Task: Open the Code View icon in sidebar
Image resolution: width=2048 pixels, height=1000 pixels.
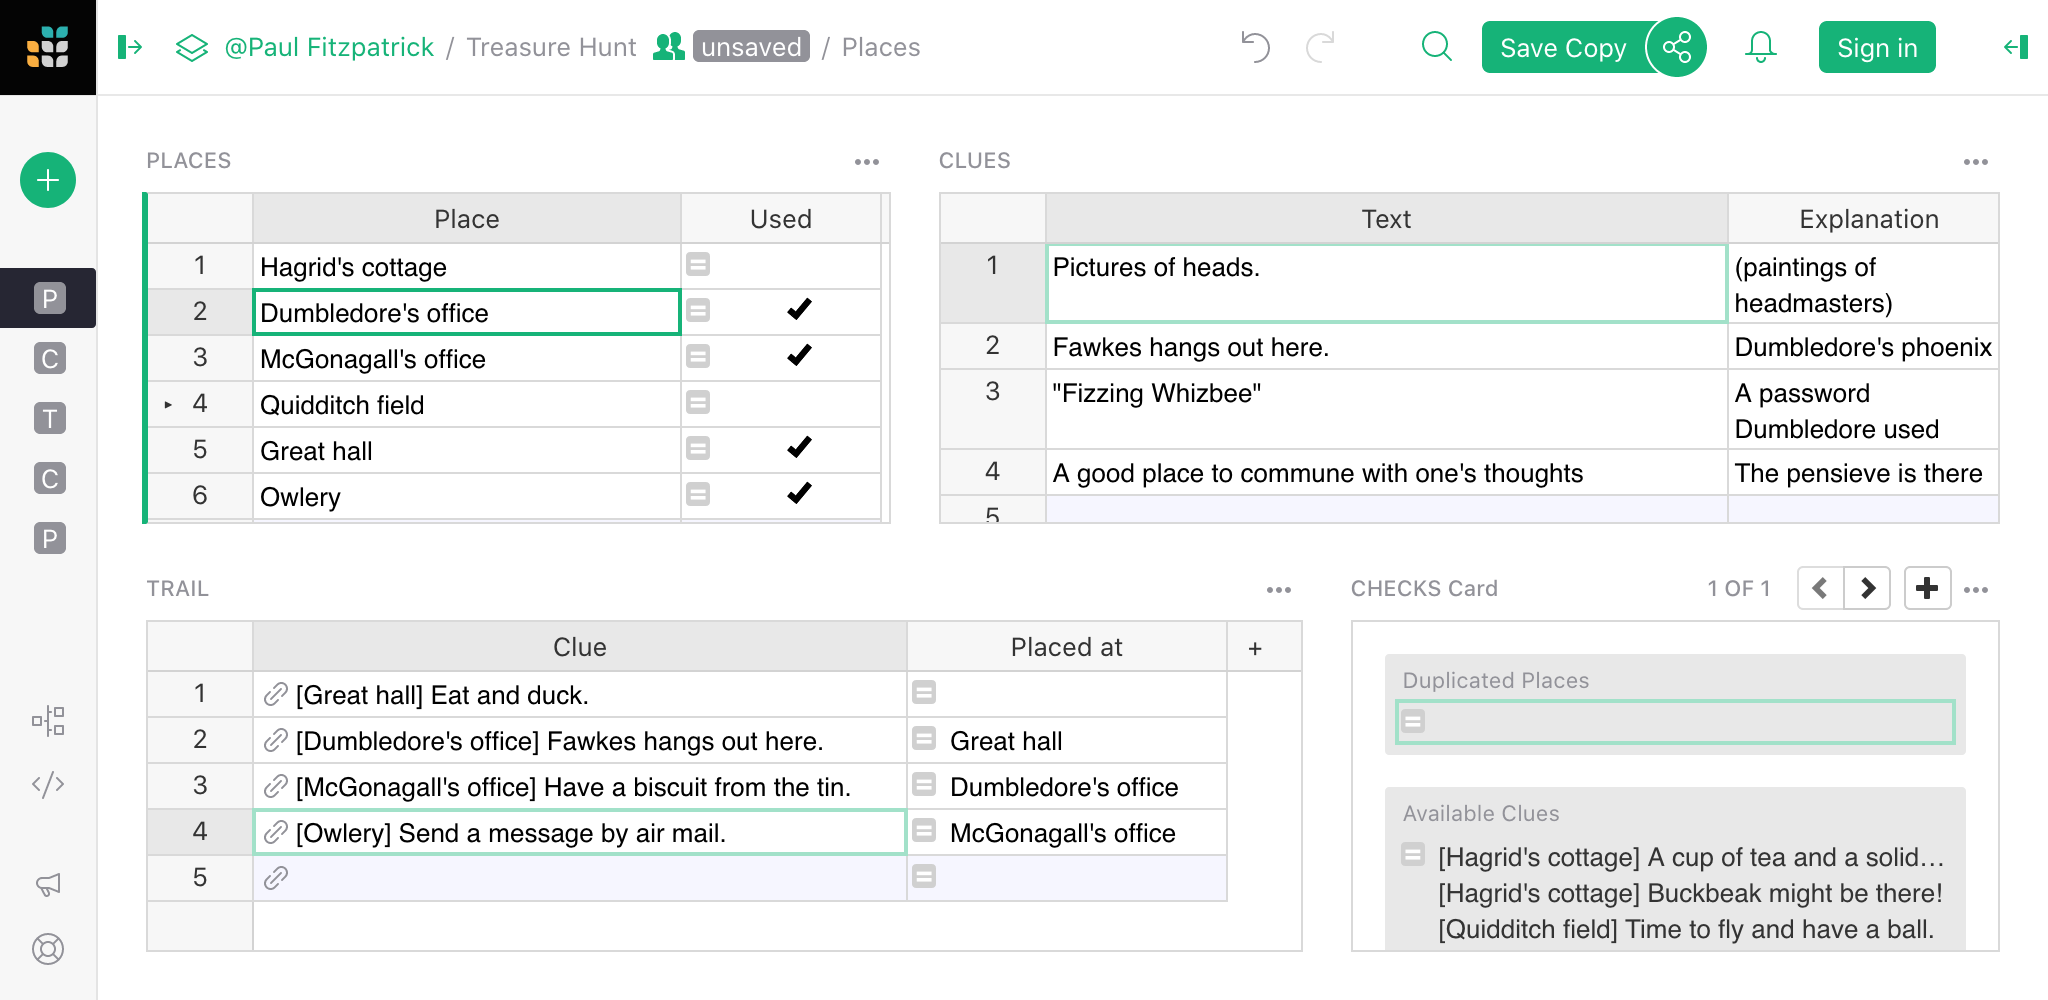Action: pos(48,784)
